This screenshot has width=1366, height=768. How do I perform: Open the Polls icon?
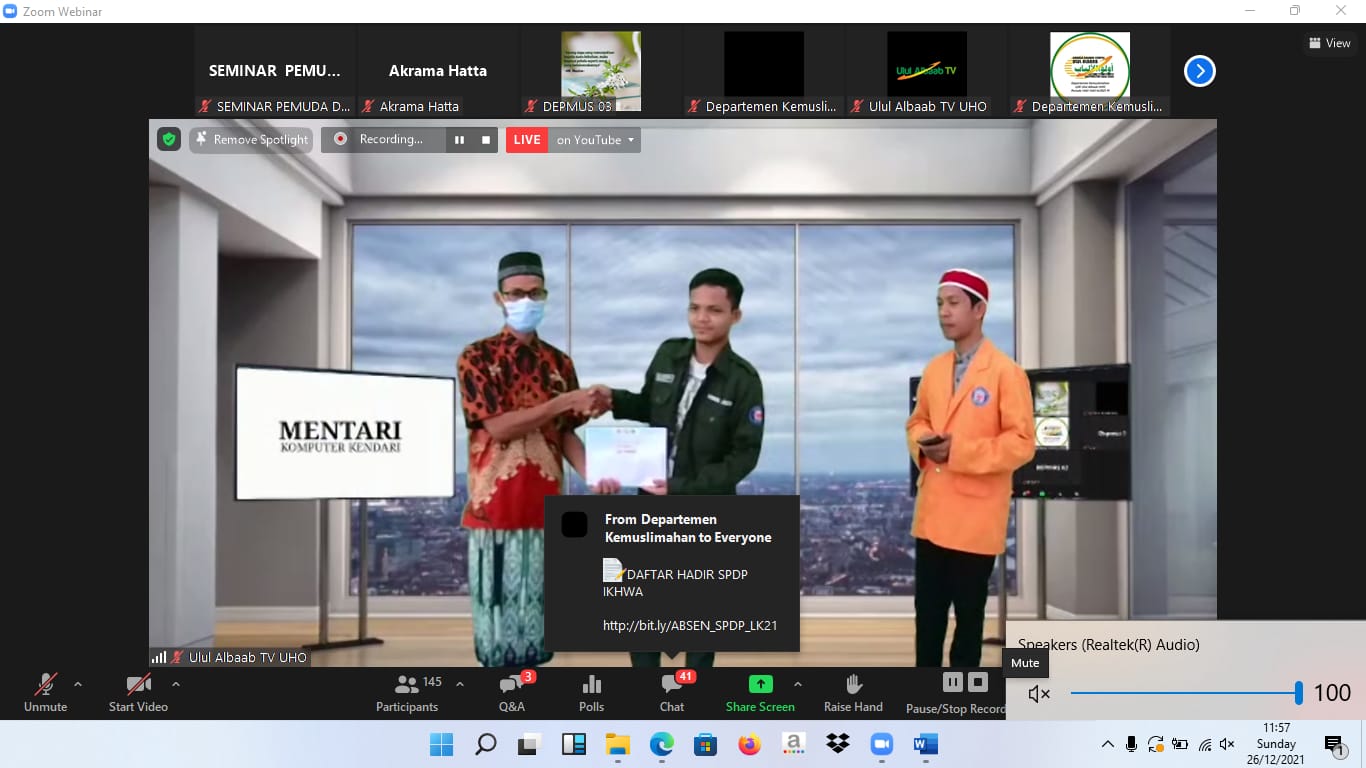[591, 692]
